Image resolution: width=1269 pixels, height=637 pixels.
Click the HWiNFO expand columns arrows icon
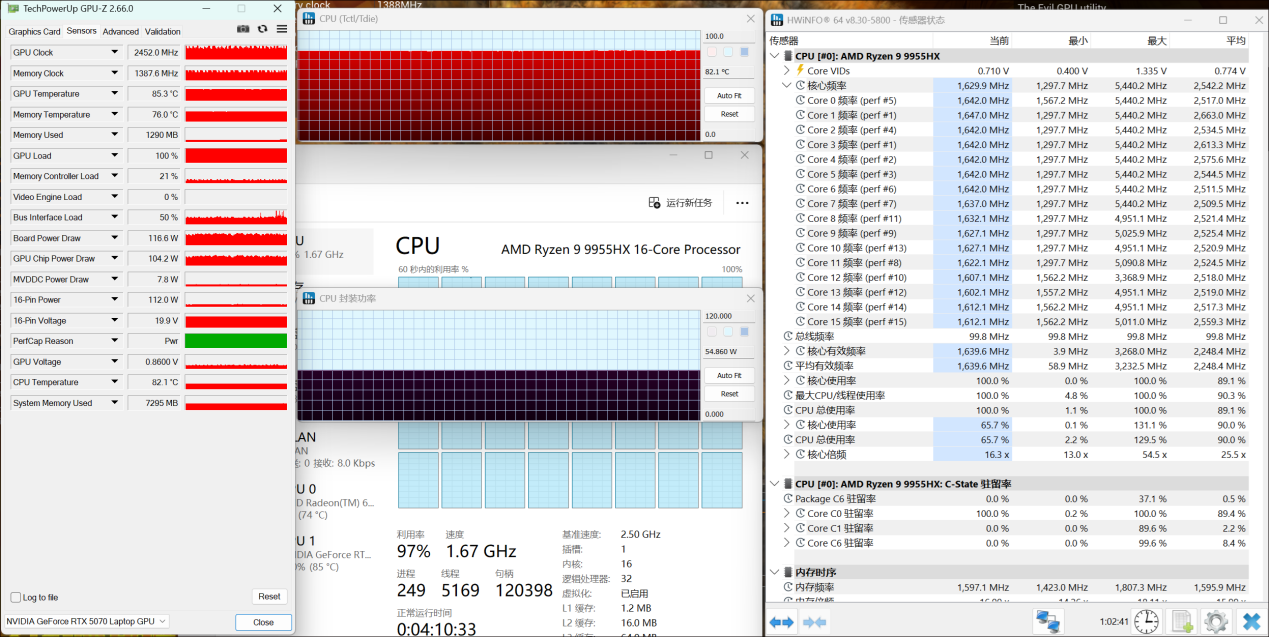(x=781, y=622)
